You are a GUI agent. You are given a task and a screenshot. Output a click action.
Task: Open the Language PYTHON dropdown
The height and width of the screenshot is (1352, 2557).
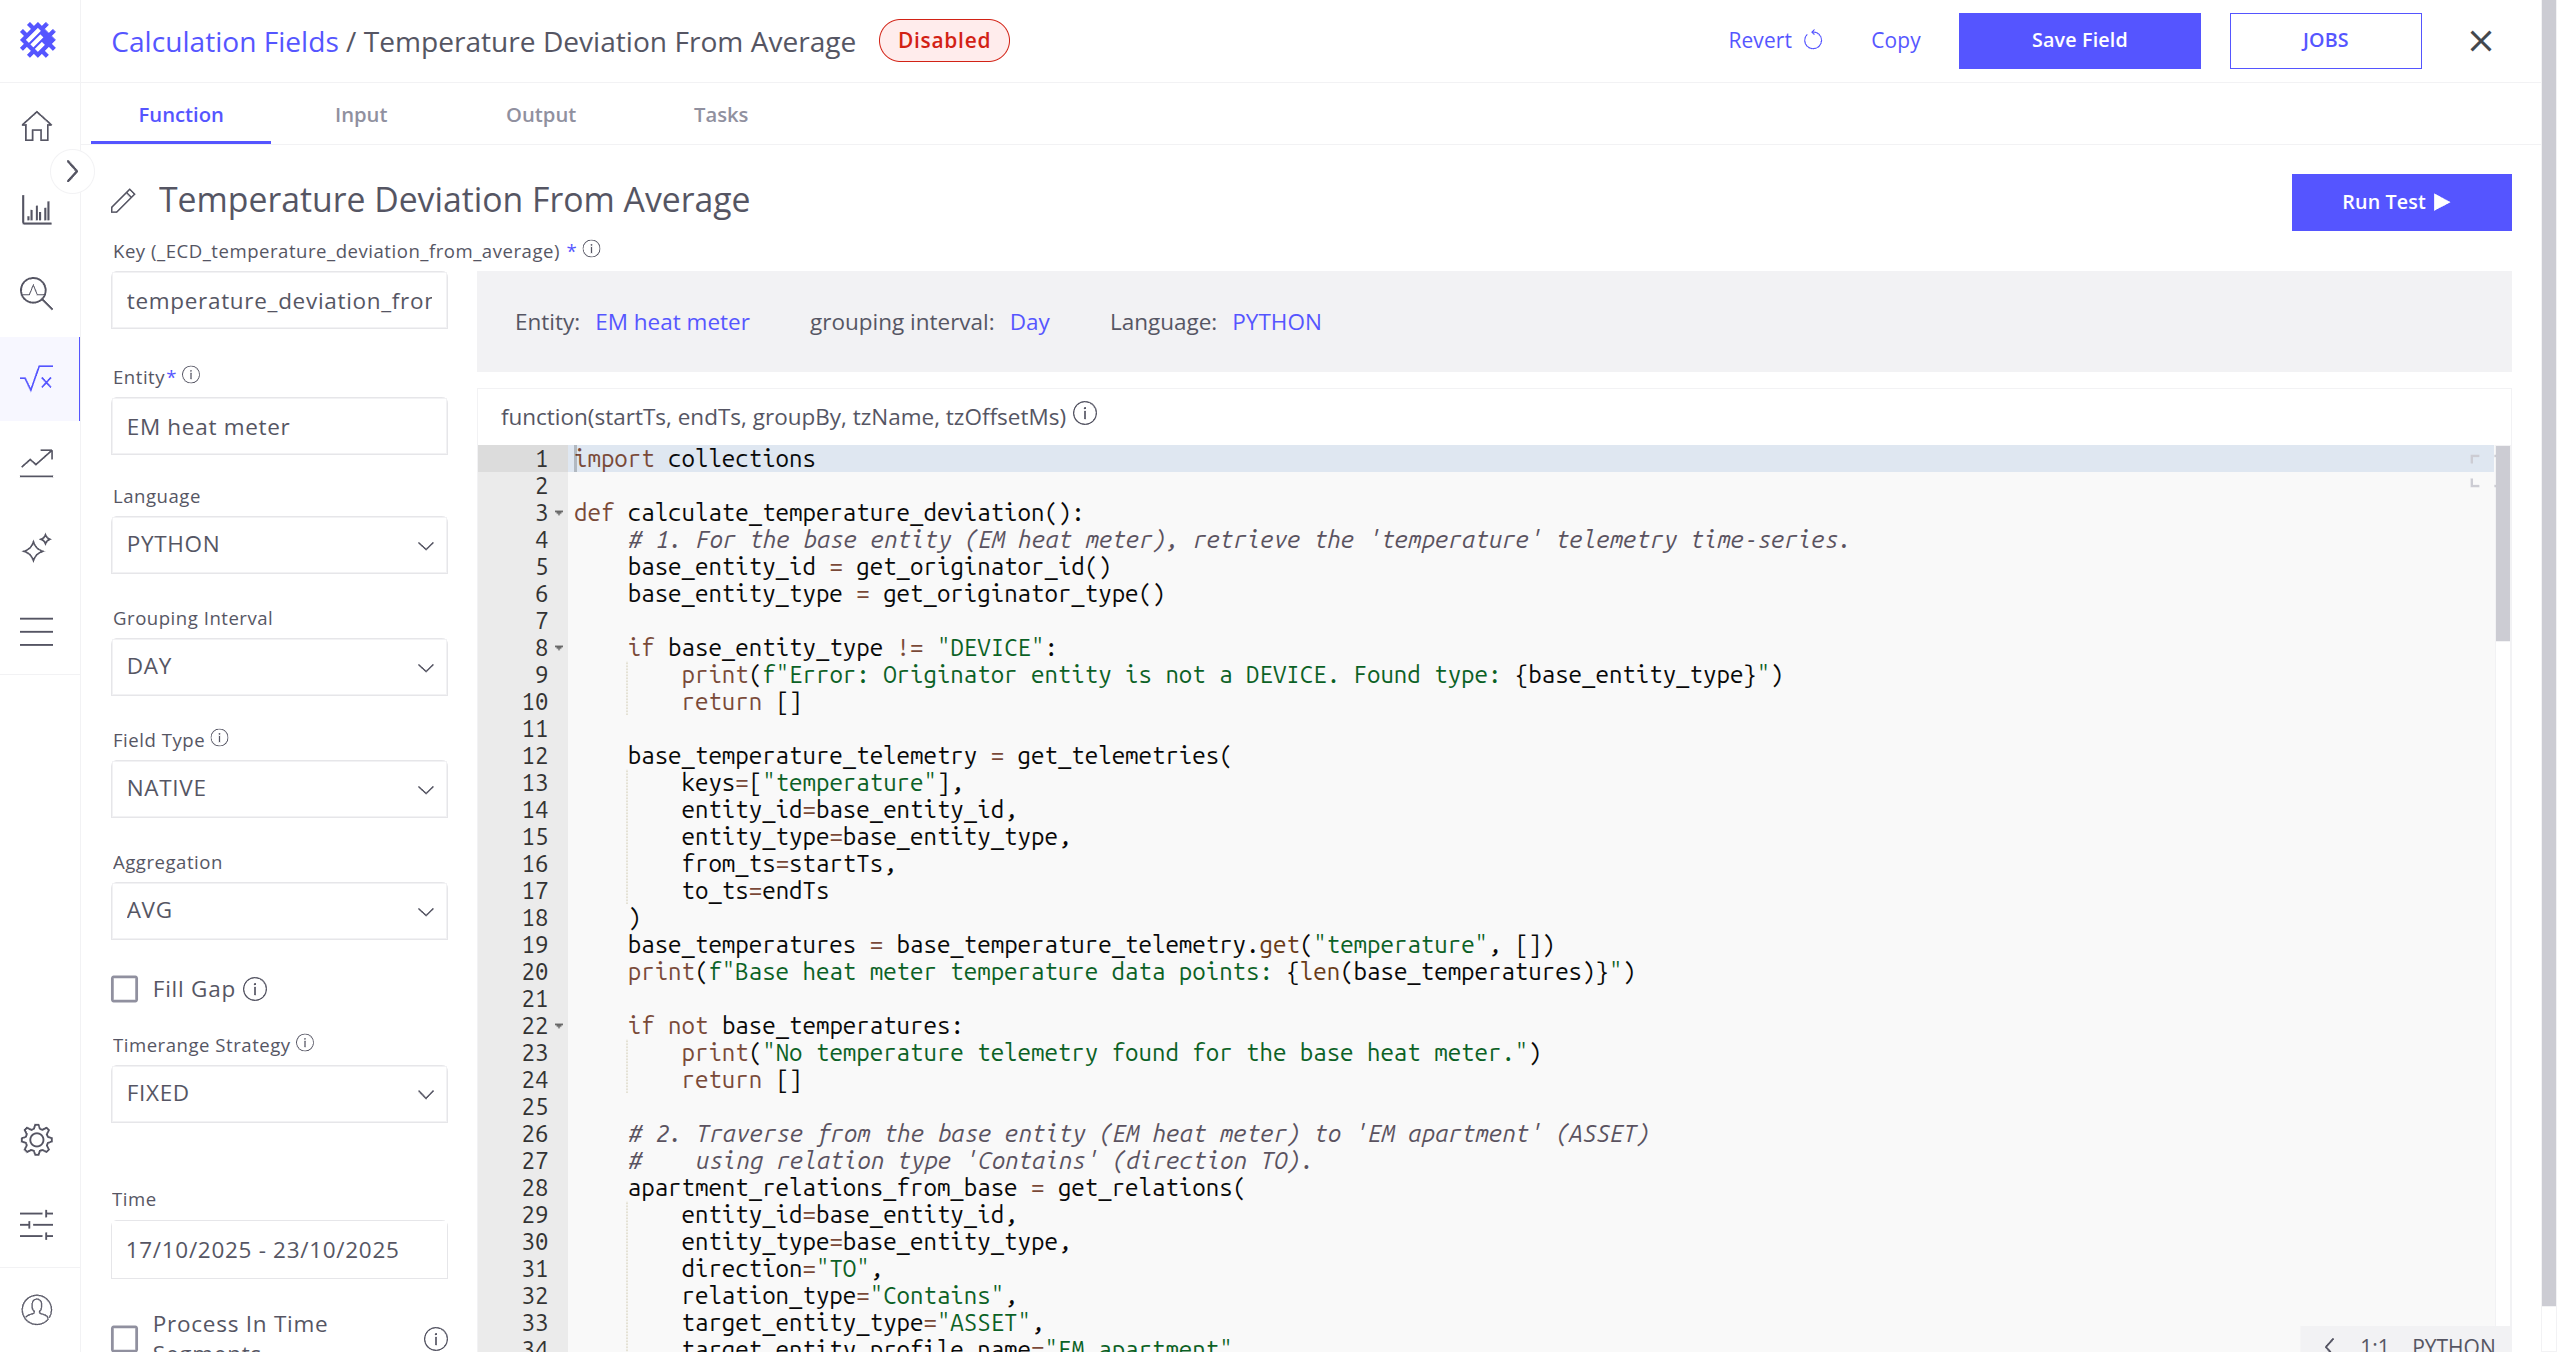[279, 545]
